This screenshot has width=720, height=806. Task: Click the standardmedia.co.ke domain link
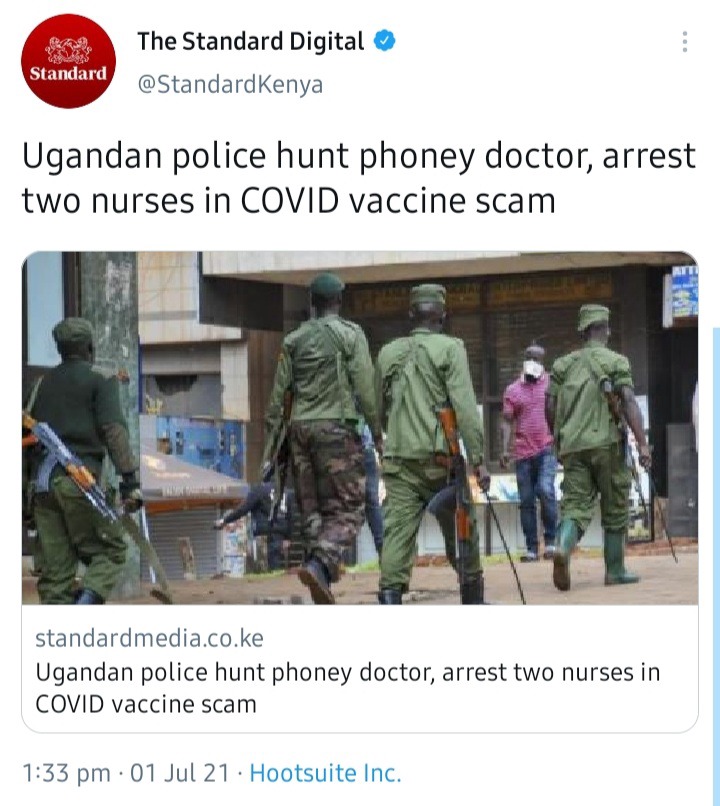(150, 638)
